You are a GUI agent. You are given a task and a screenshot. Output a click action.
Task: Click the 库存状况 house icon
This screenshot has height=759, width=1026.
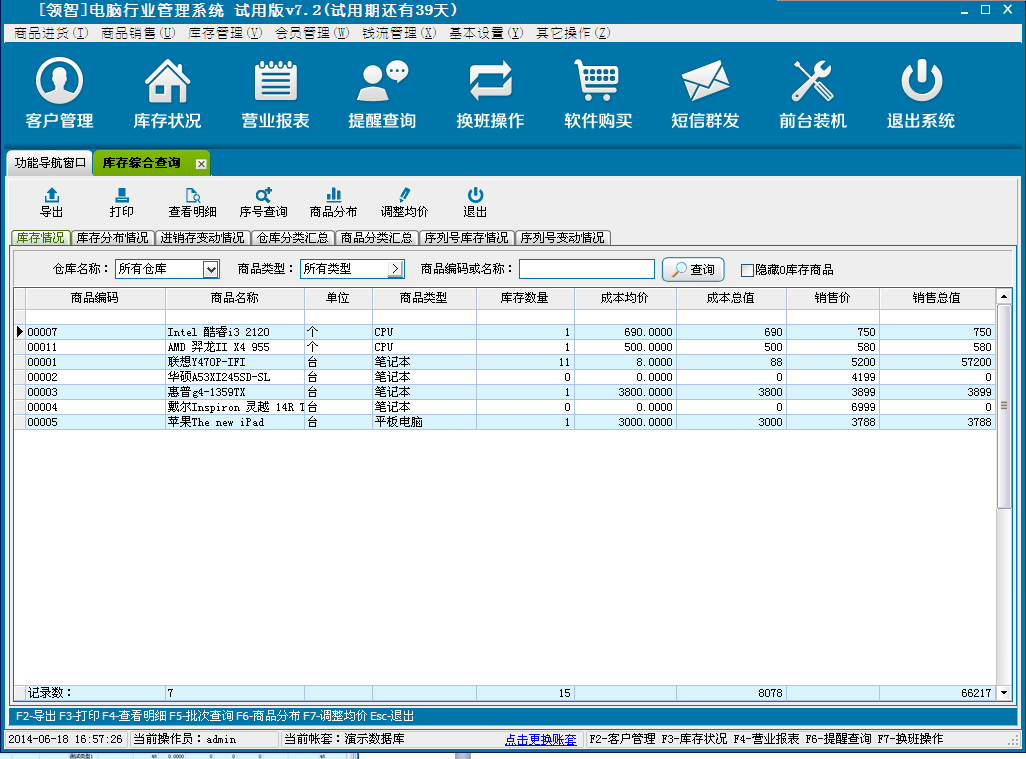coord(167,82)
